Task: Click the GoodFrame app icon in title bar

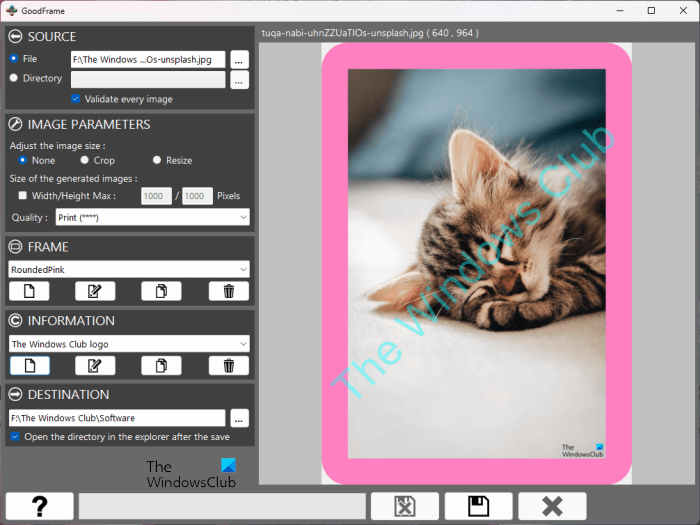Action: [12, 10]
